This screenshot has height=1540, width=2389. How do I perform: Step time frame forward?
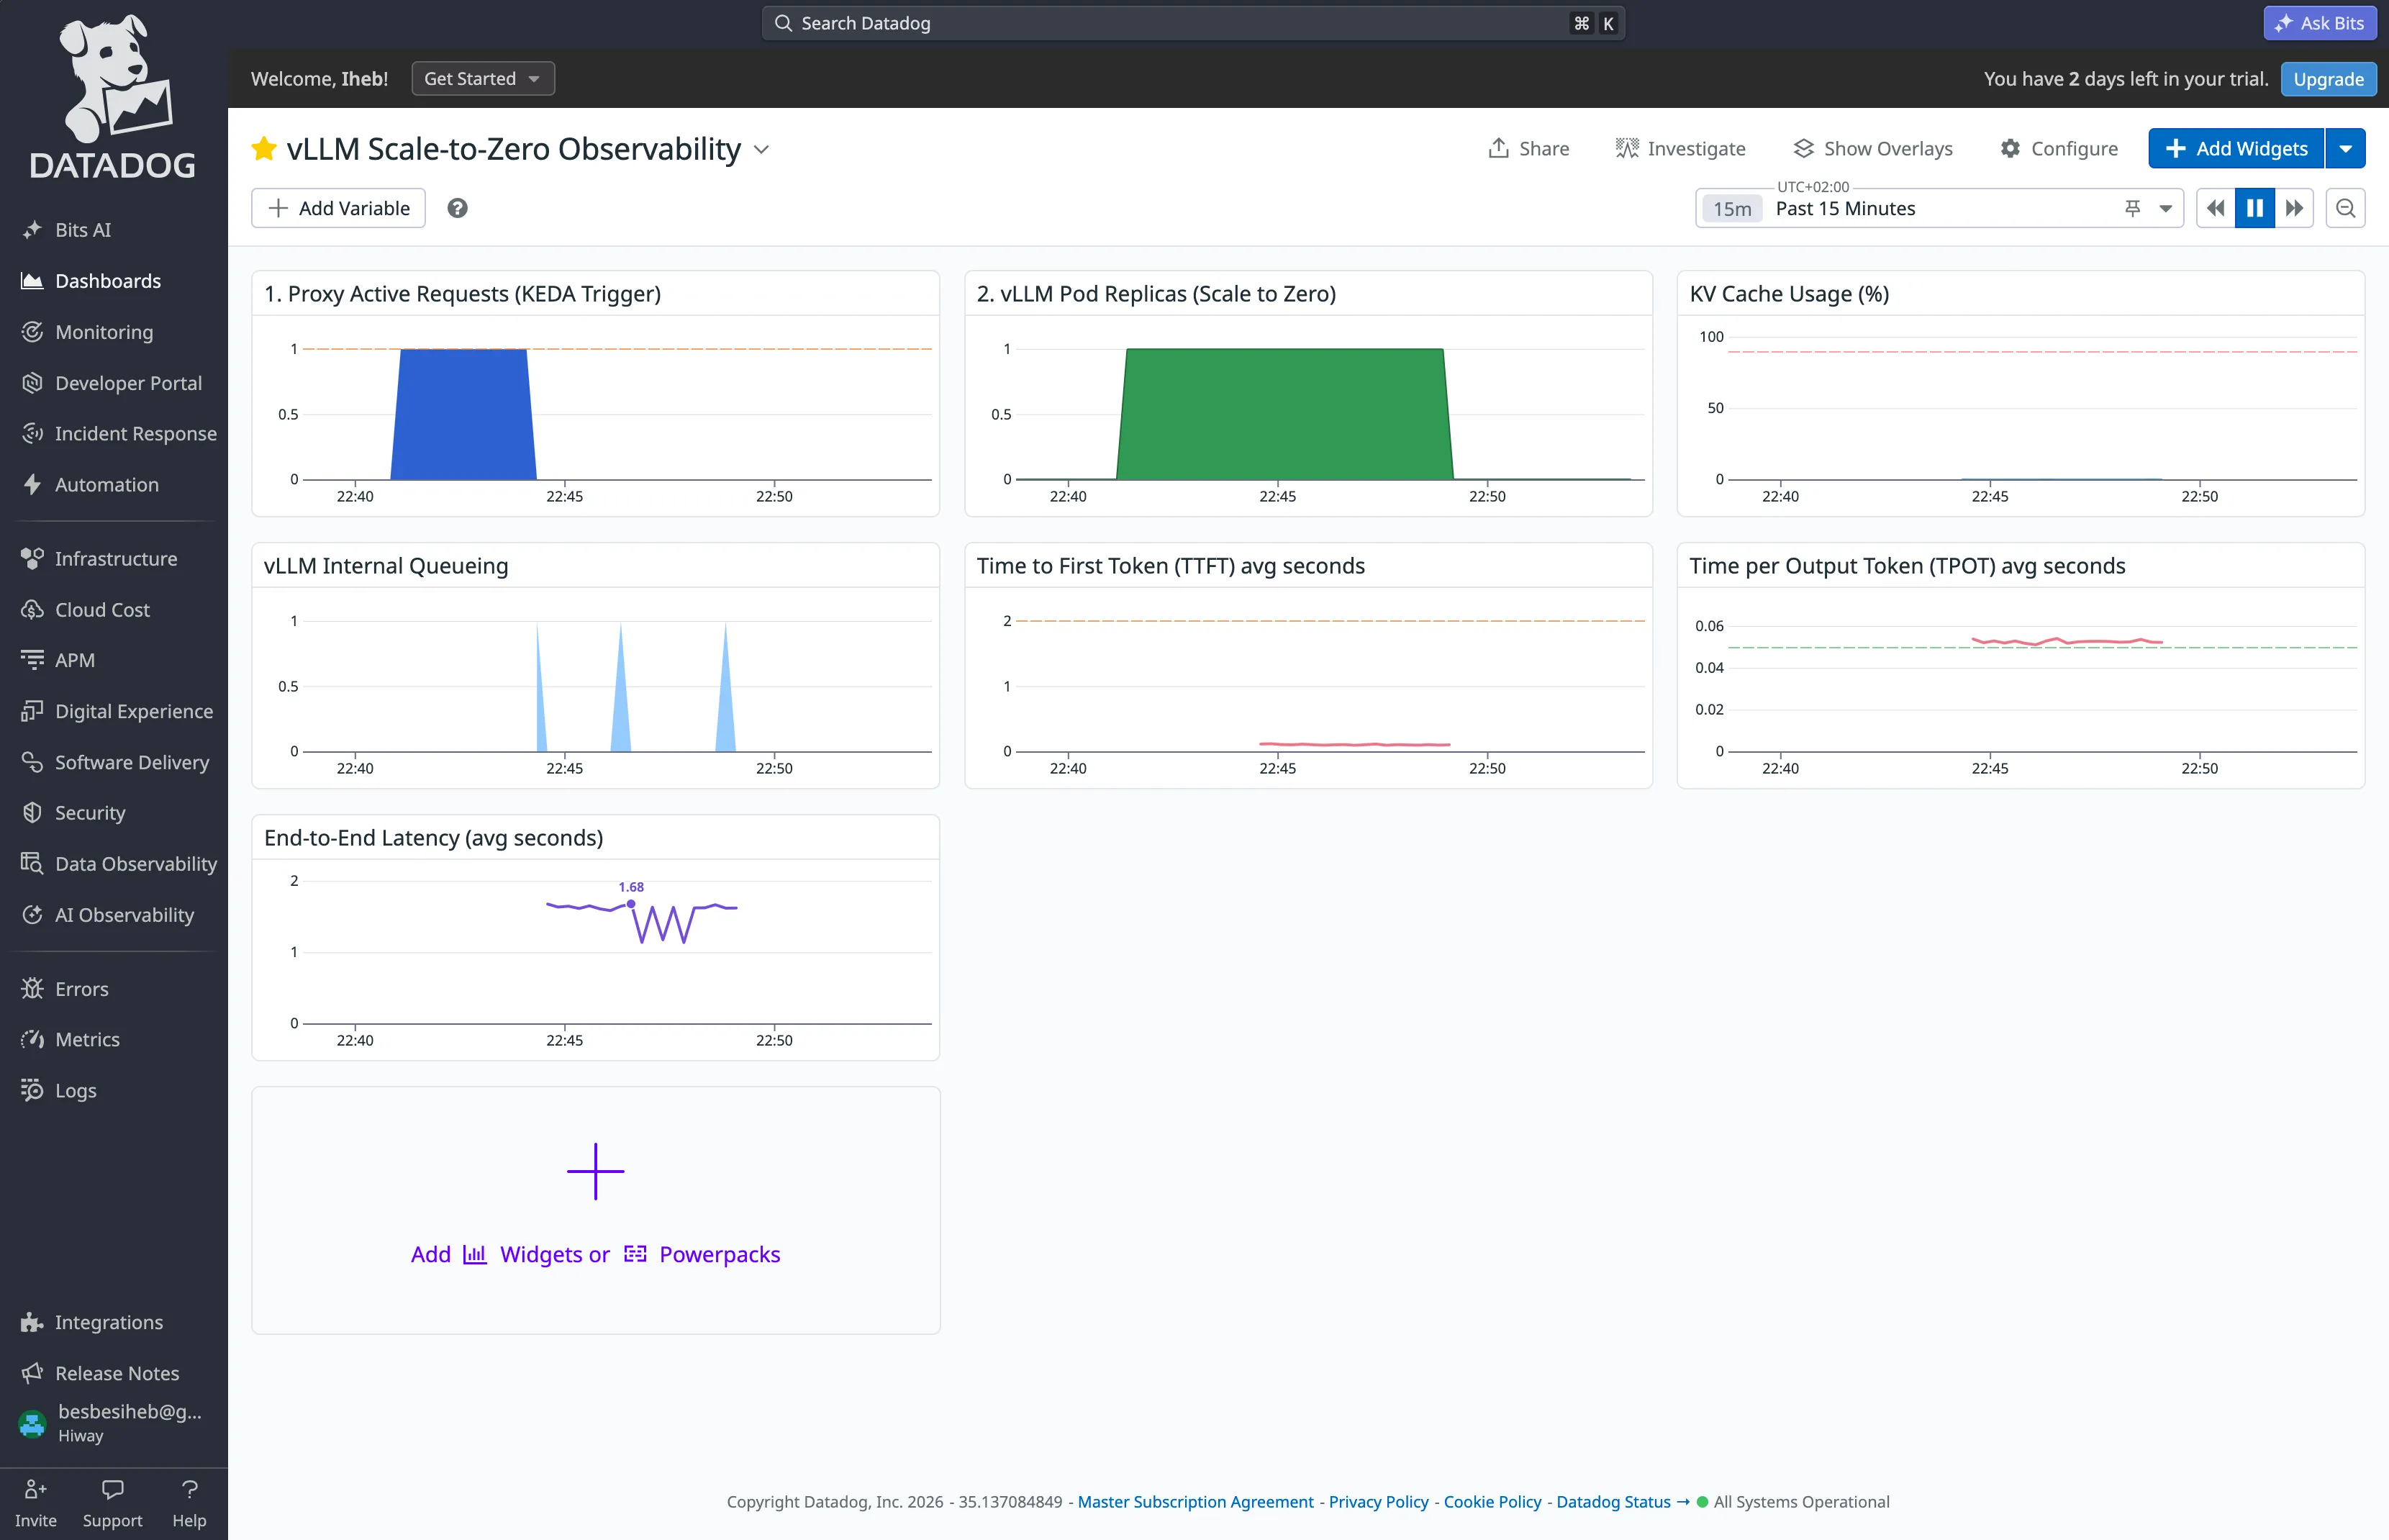coord(2294,208)
